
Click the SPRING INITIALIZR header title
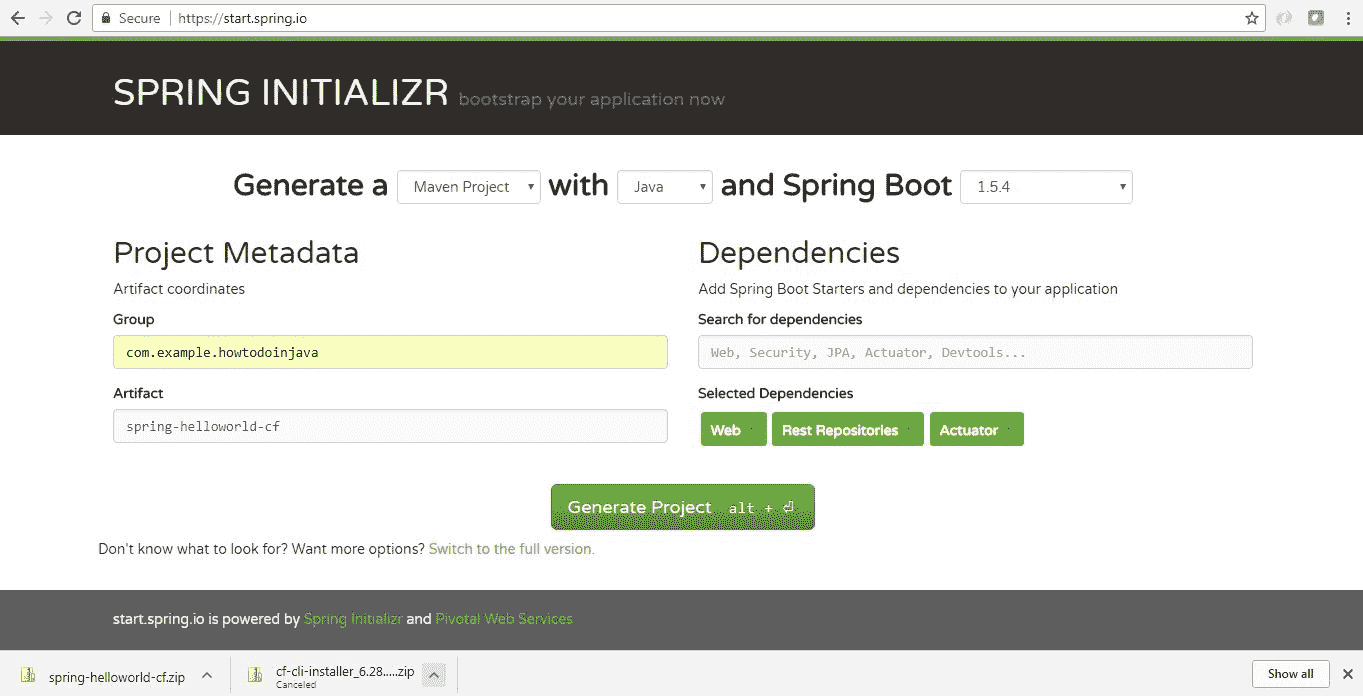click(281, 92)
